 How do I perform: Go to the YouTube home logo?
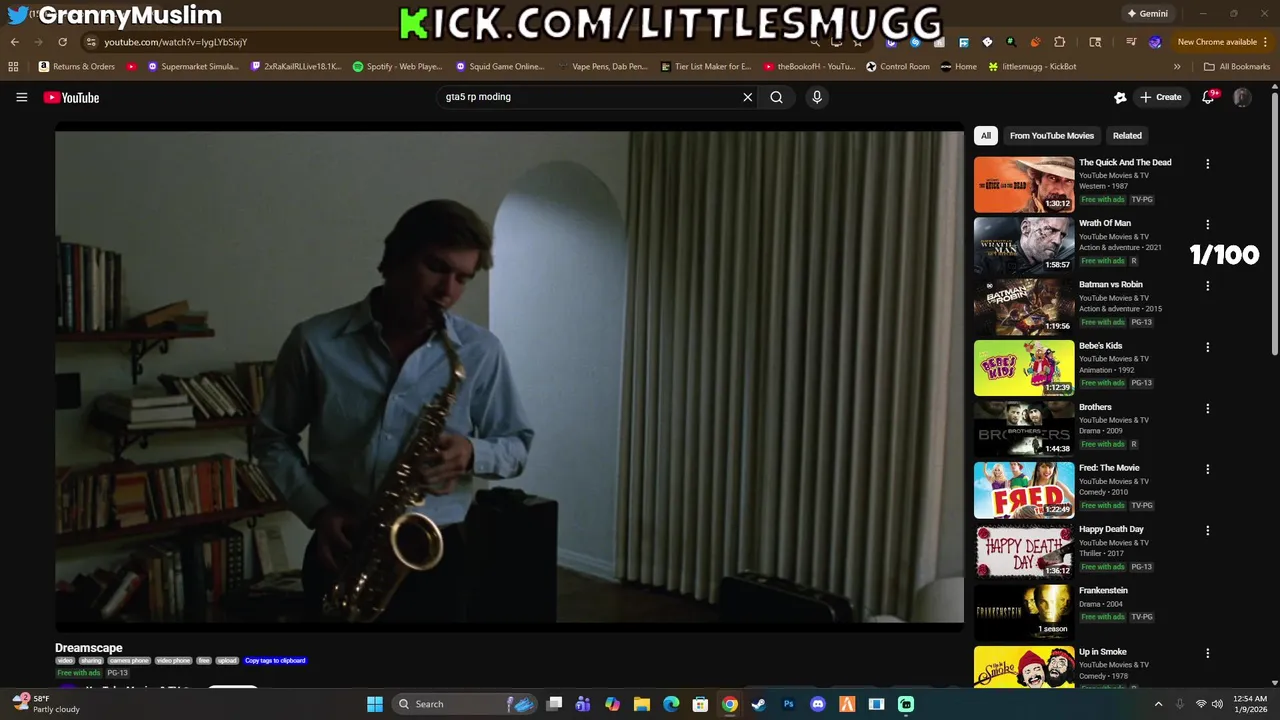click(71, 97)
